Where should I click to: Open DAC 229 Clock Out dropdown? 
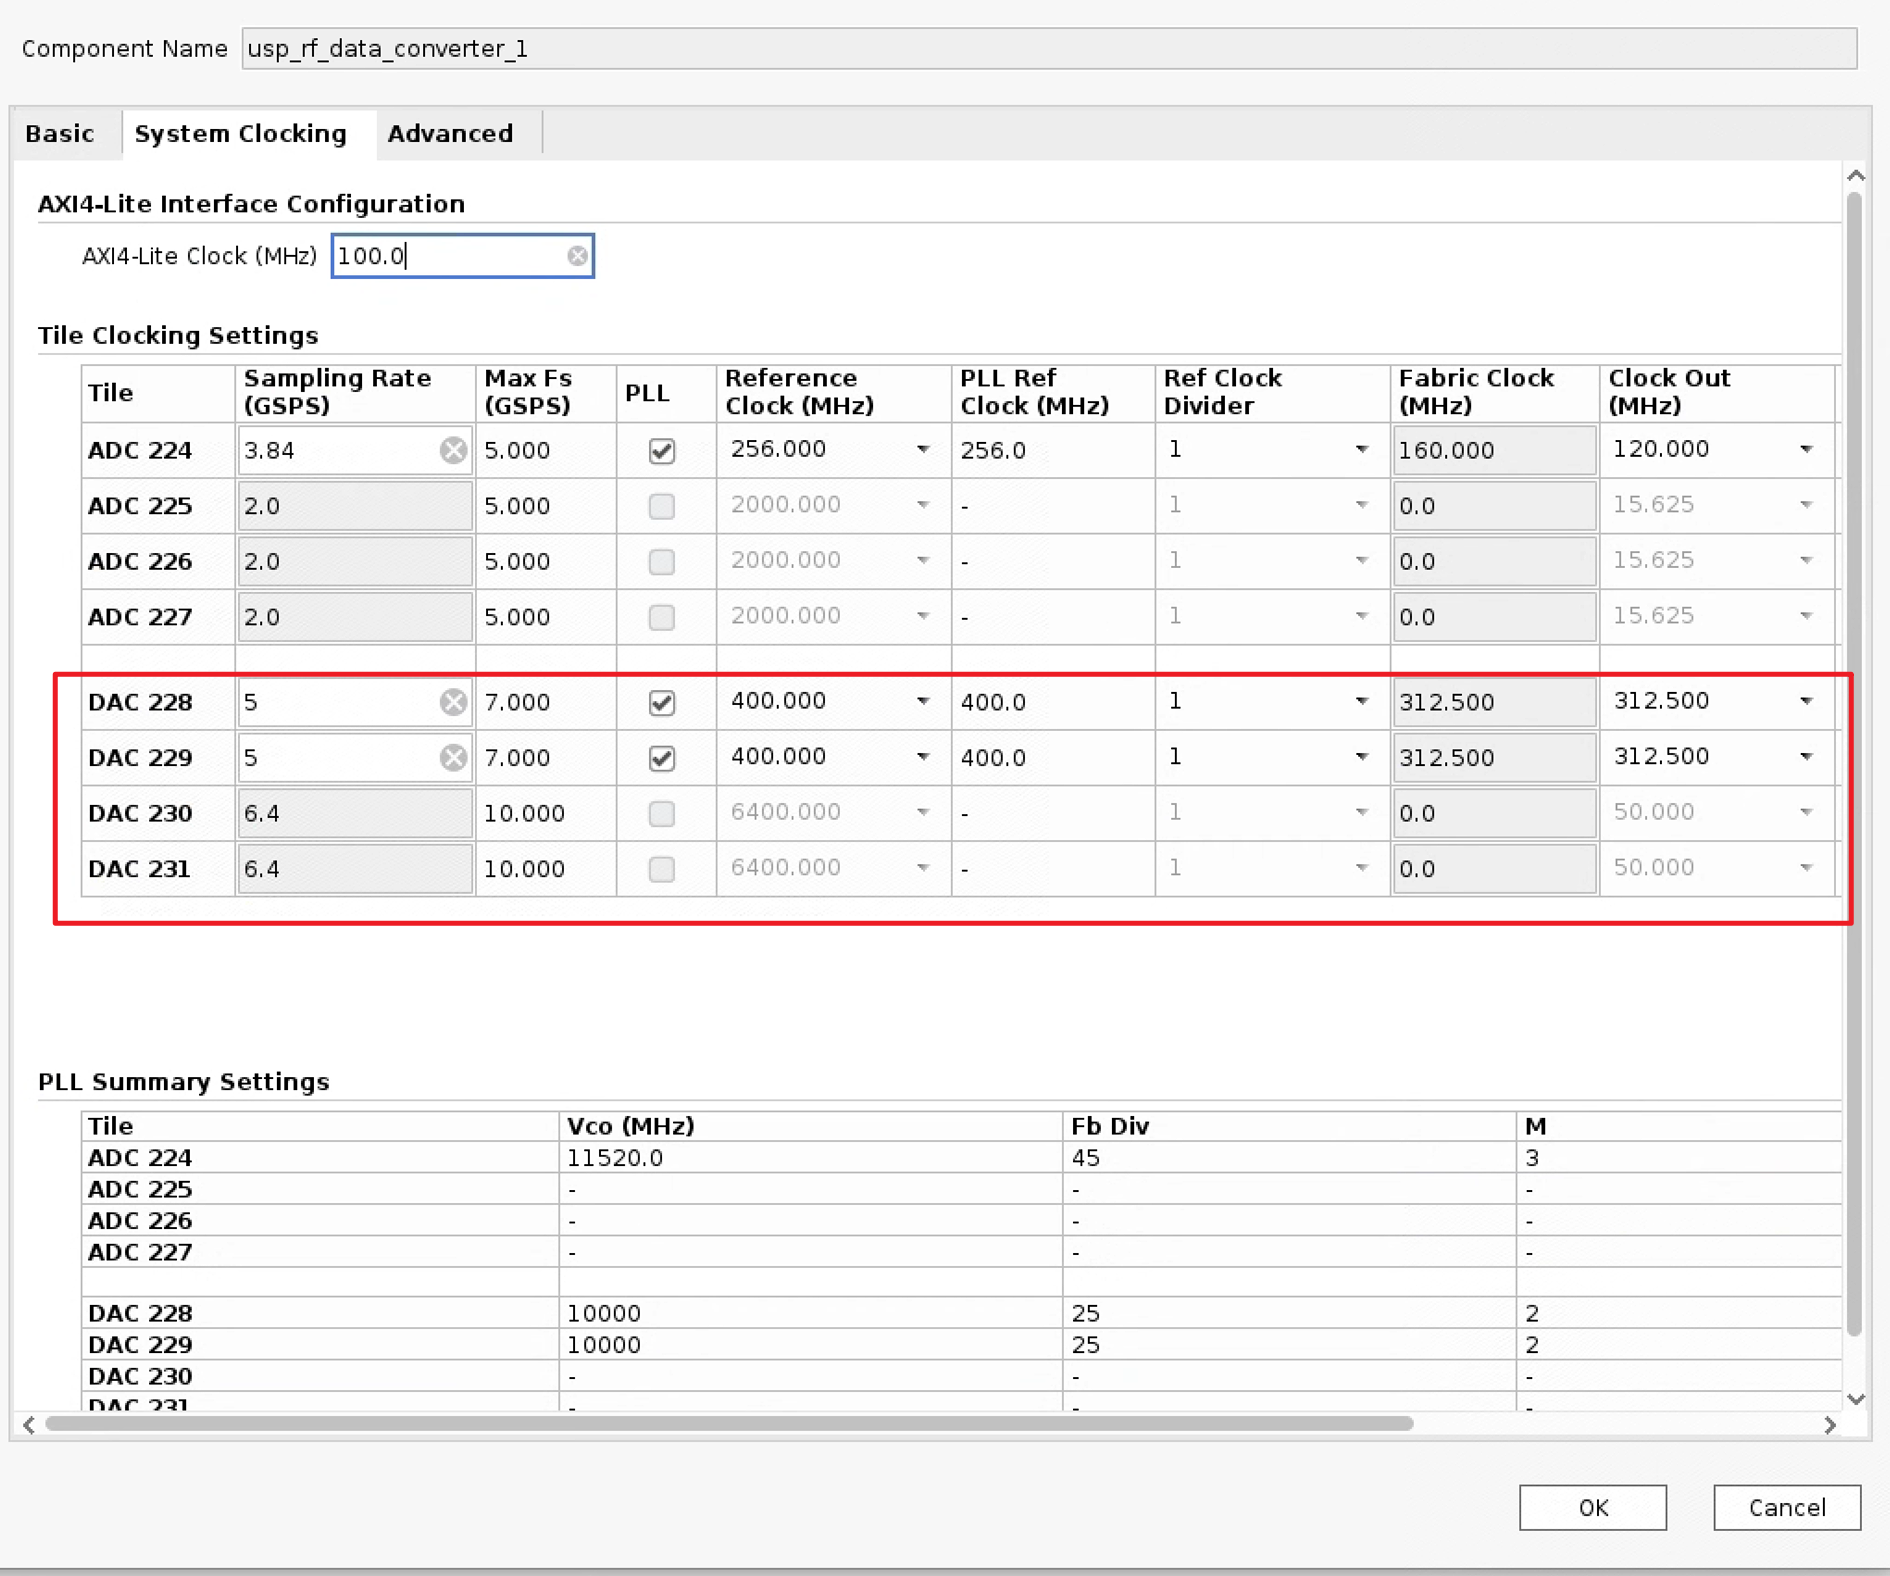[1805, 757]
